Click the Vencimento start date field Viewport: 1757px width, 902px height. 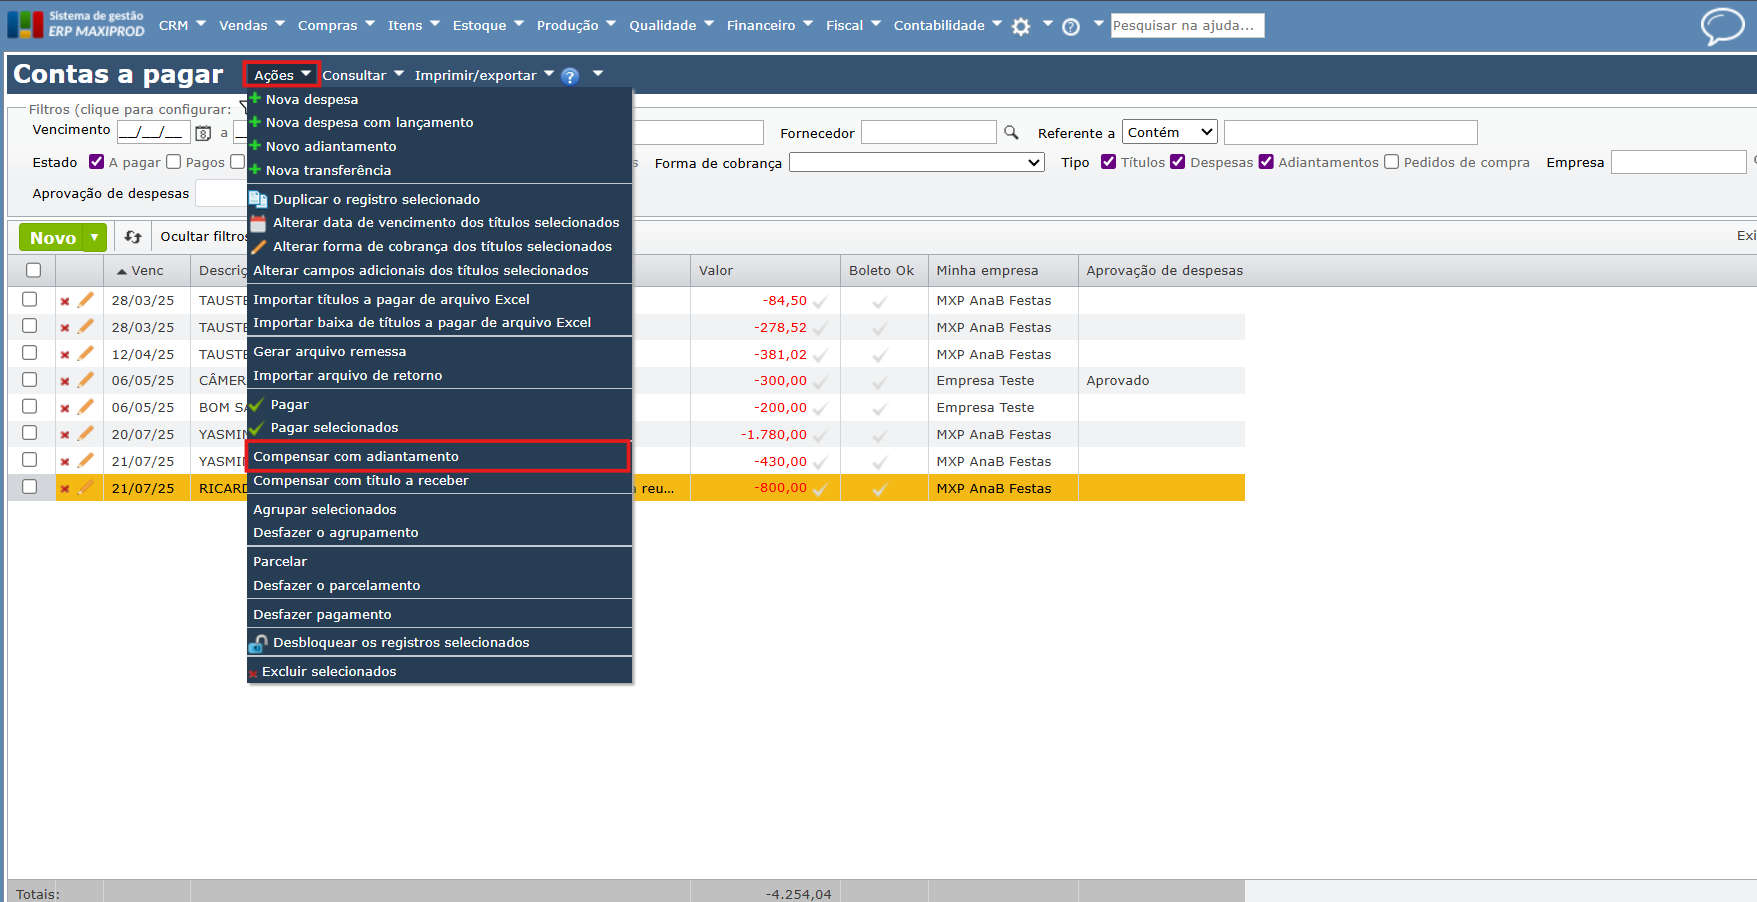tap(154, 132)
